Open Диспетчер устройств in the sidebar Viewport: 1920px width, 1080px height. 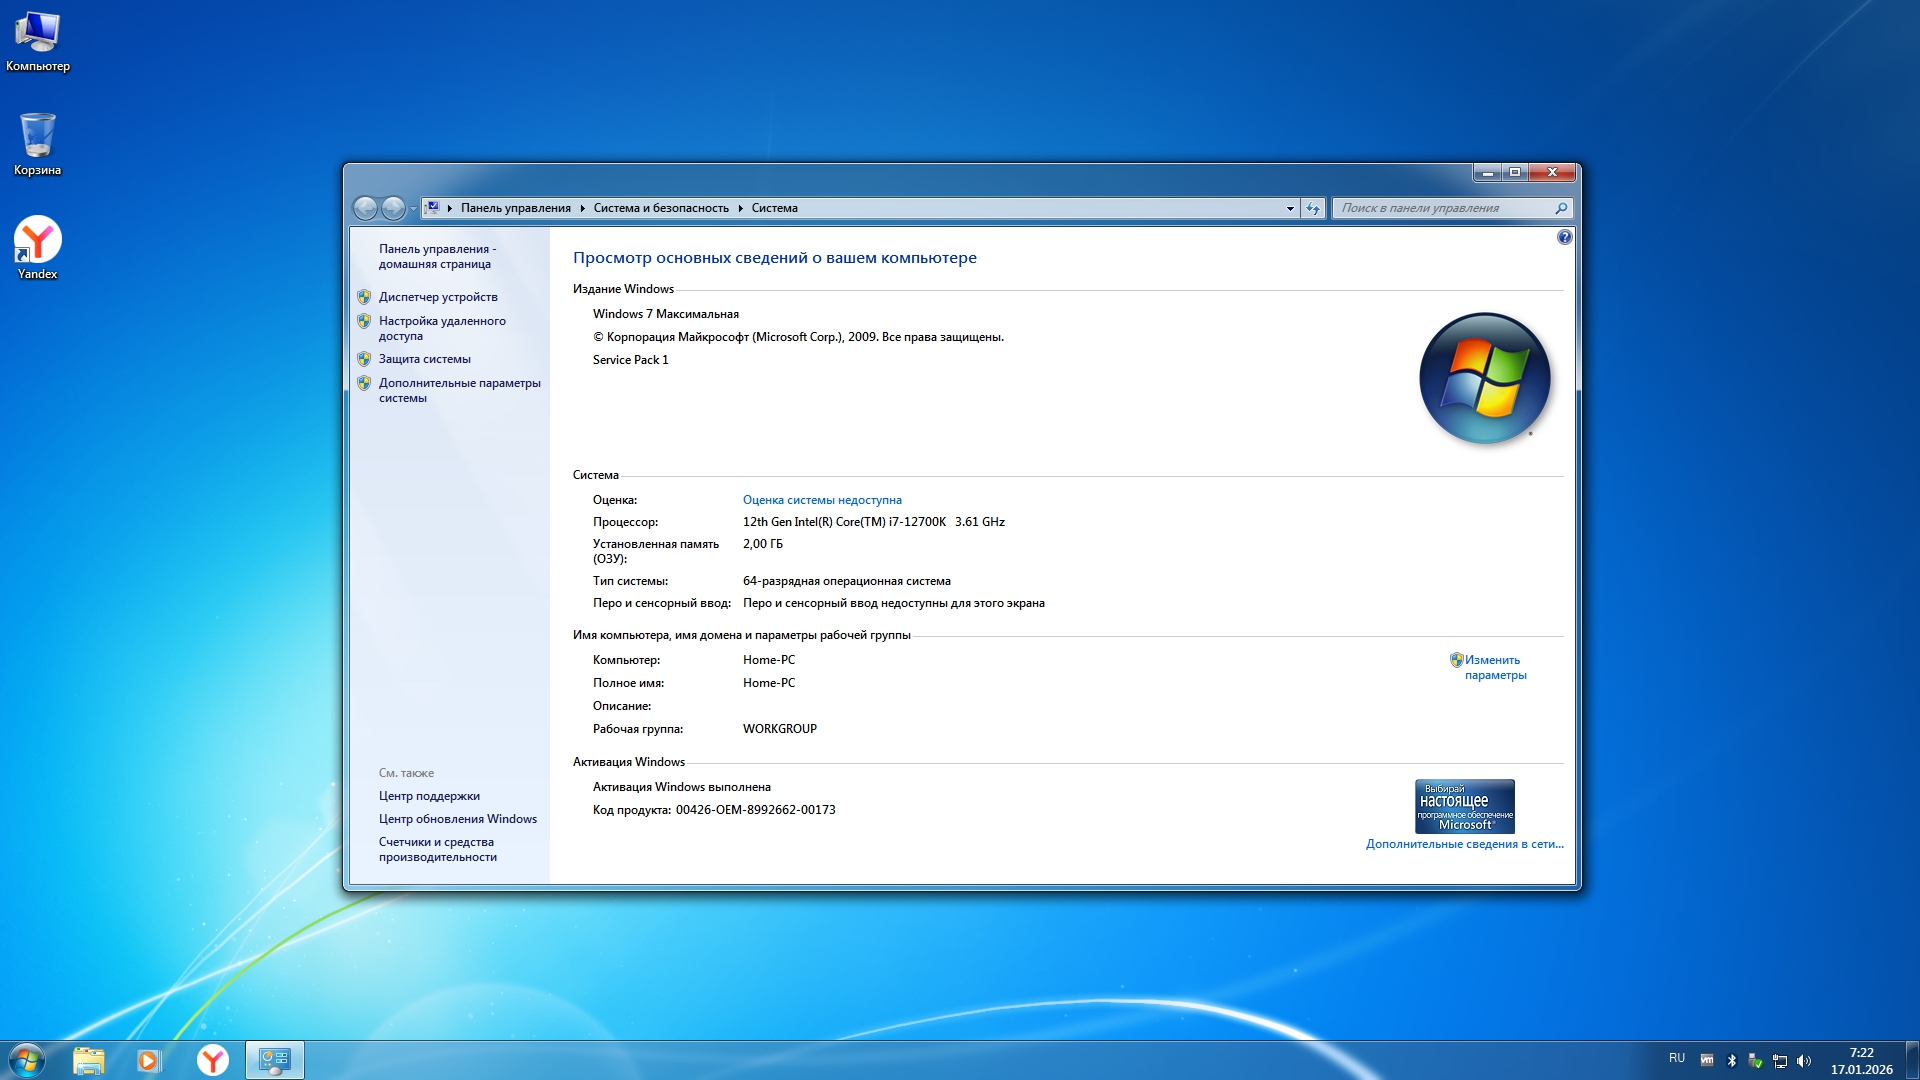pyautogui.click(x=437, y=297)
